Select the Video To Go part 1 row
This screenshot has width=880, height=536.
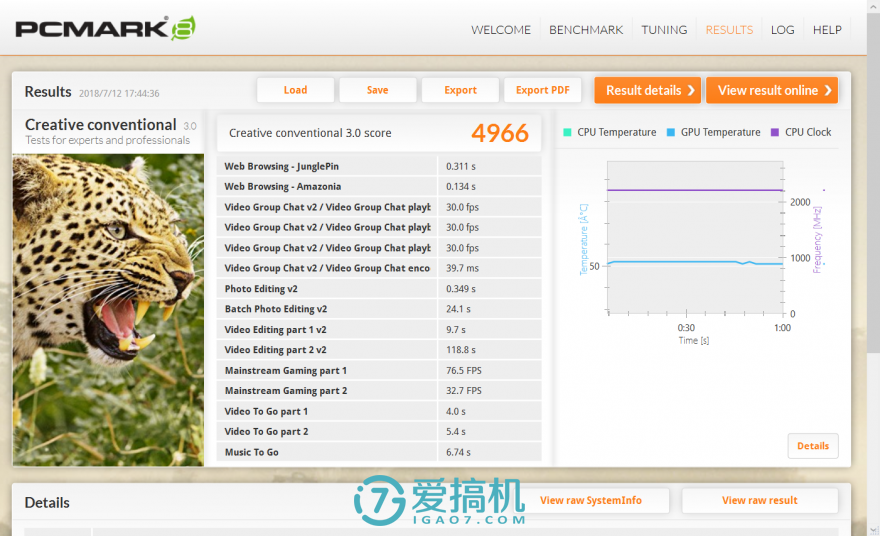point(379,411)
